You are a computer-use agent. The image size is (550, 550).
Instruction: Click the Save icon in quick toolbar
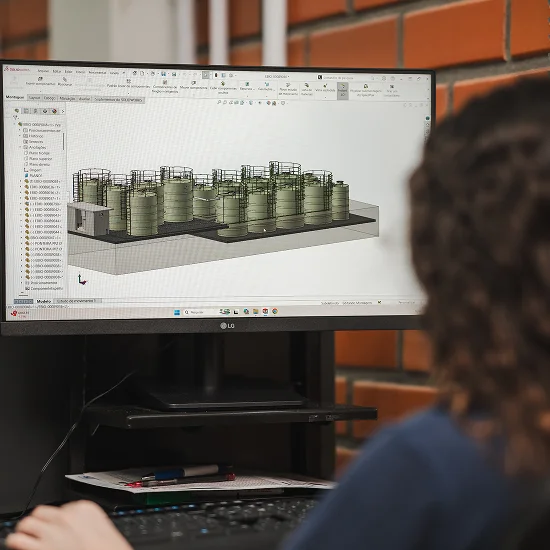[163, 74]
